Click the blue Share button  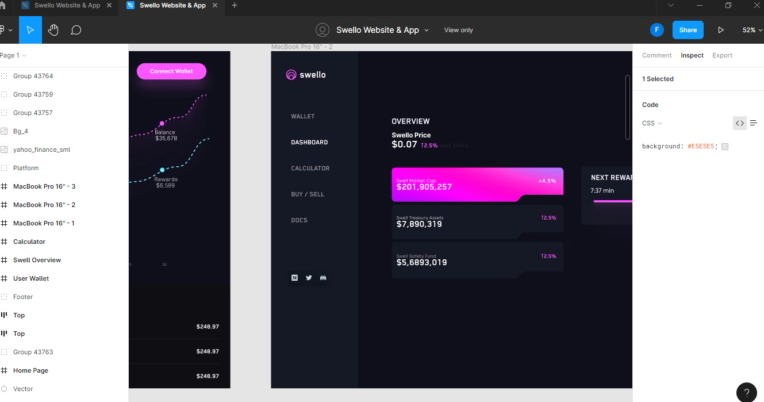click(688, 30)
